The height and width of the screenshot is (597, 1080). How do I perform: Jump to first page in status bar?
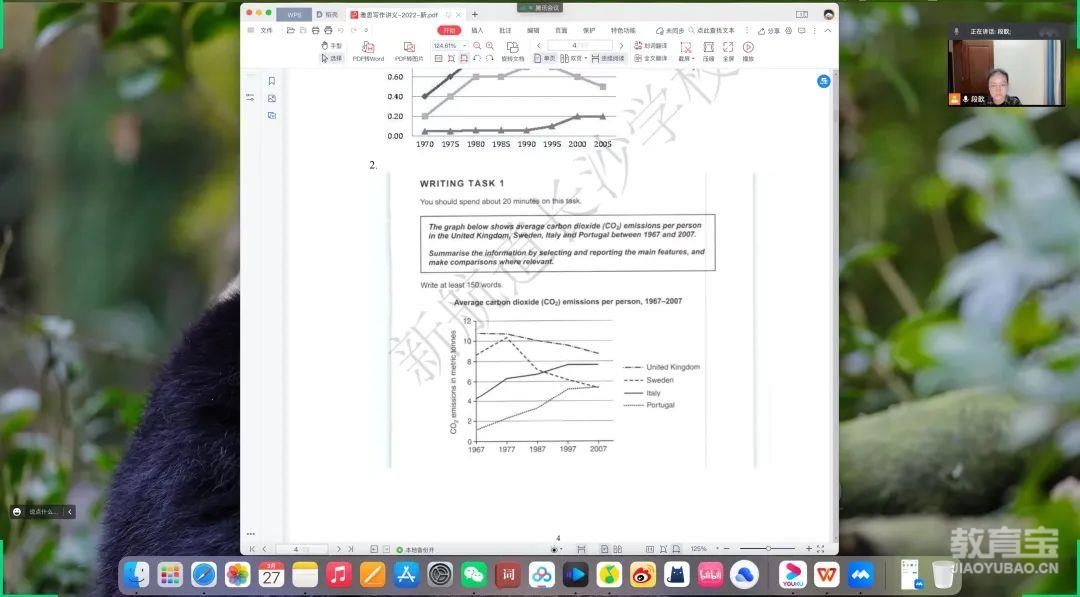(x=252, y=549)
